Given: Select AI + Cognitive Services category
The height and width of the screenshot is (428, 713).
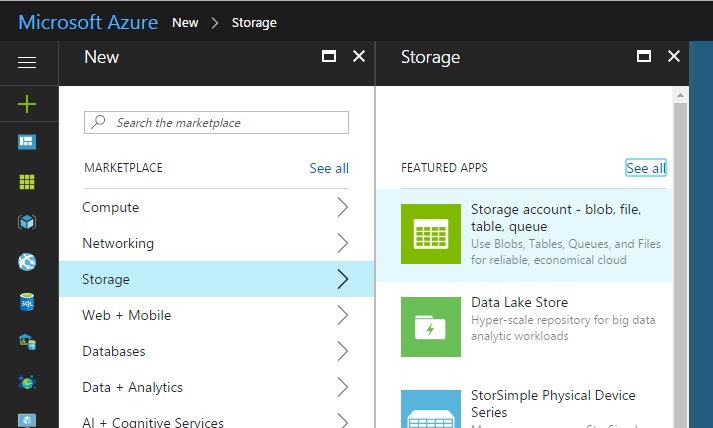Looking at the screenshot, I should point(216,417).
